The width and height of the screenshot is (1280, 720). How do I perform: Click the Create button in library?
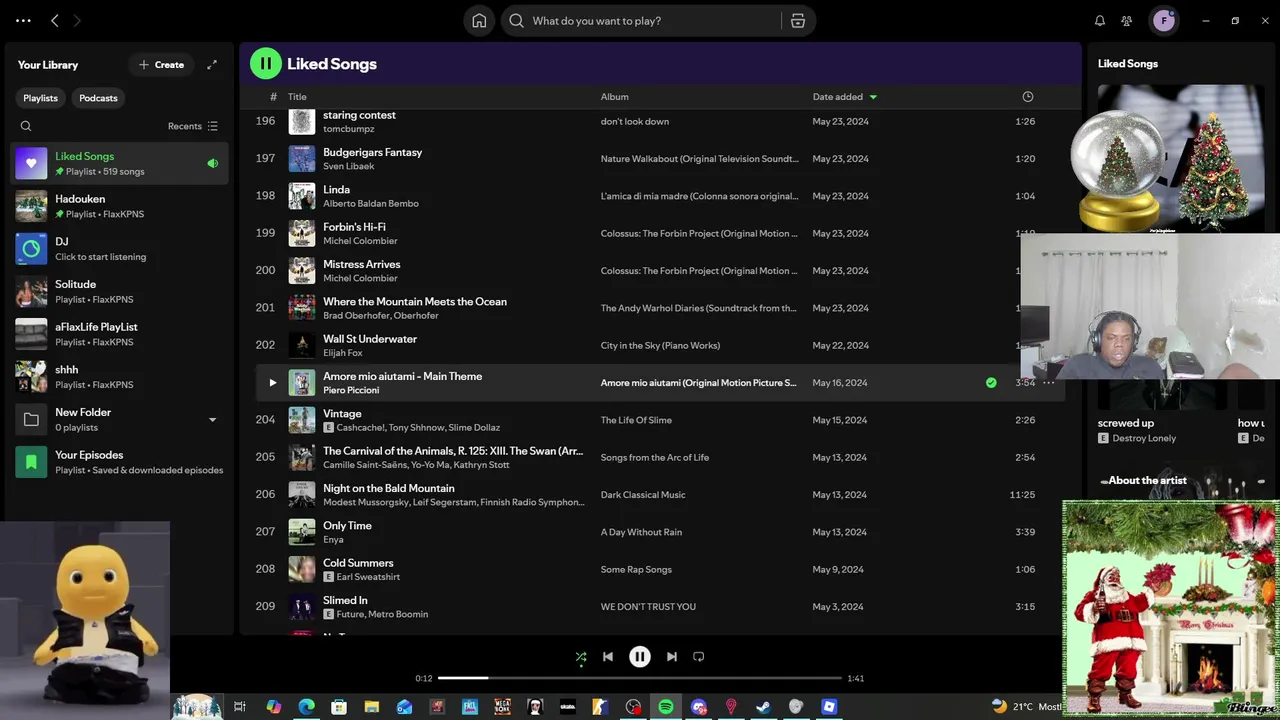[x=161, y=65]
